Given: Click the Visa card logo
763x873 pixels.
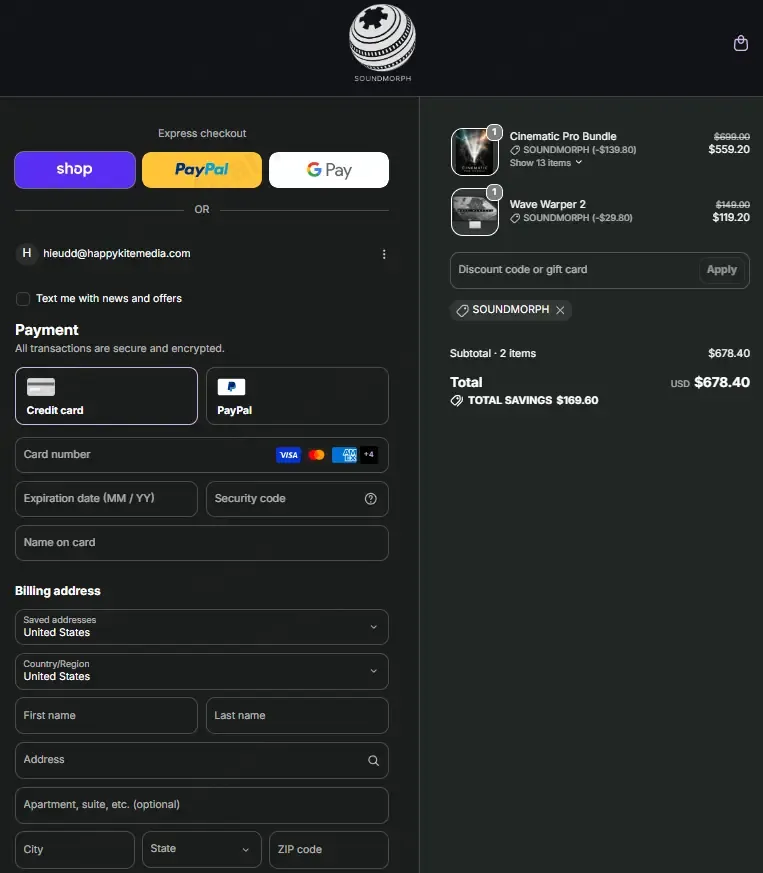Looking at the screenshot, I should (x=288, y=455).
